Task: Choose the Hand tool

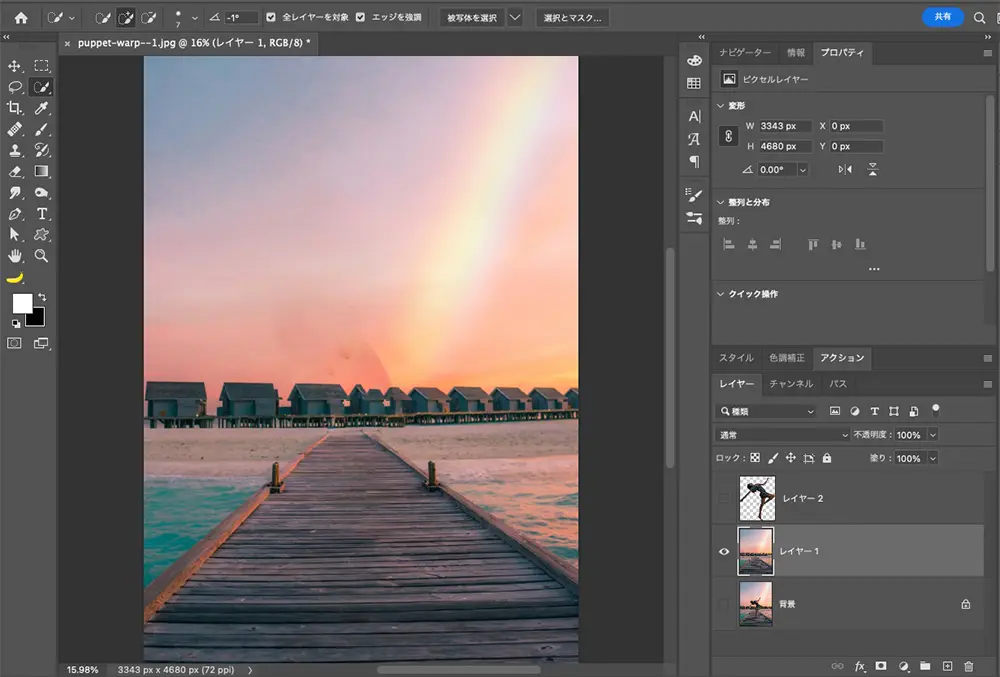Action: (x=15, y=256)
